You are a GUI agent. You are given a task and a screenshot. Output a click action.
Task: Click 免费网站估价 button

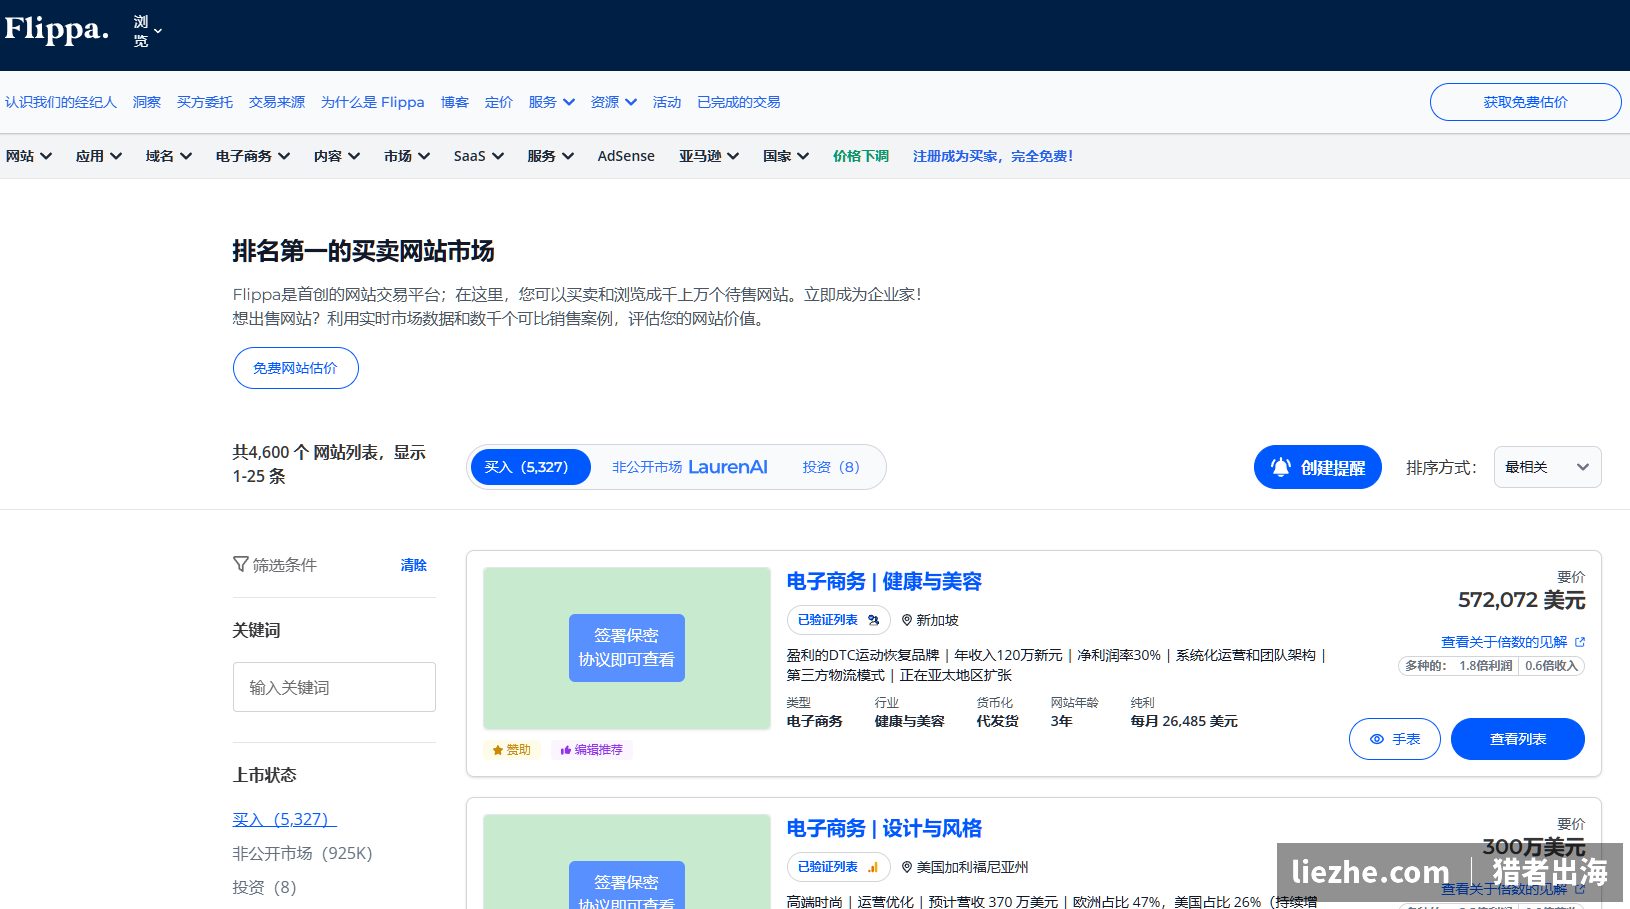tap(296, 368)
